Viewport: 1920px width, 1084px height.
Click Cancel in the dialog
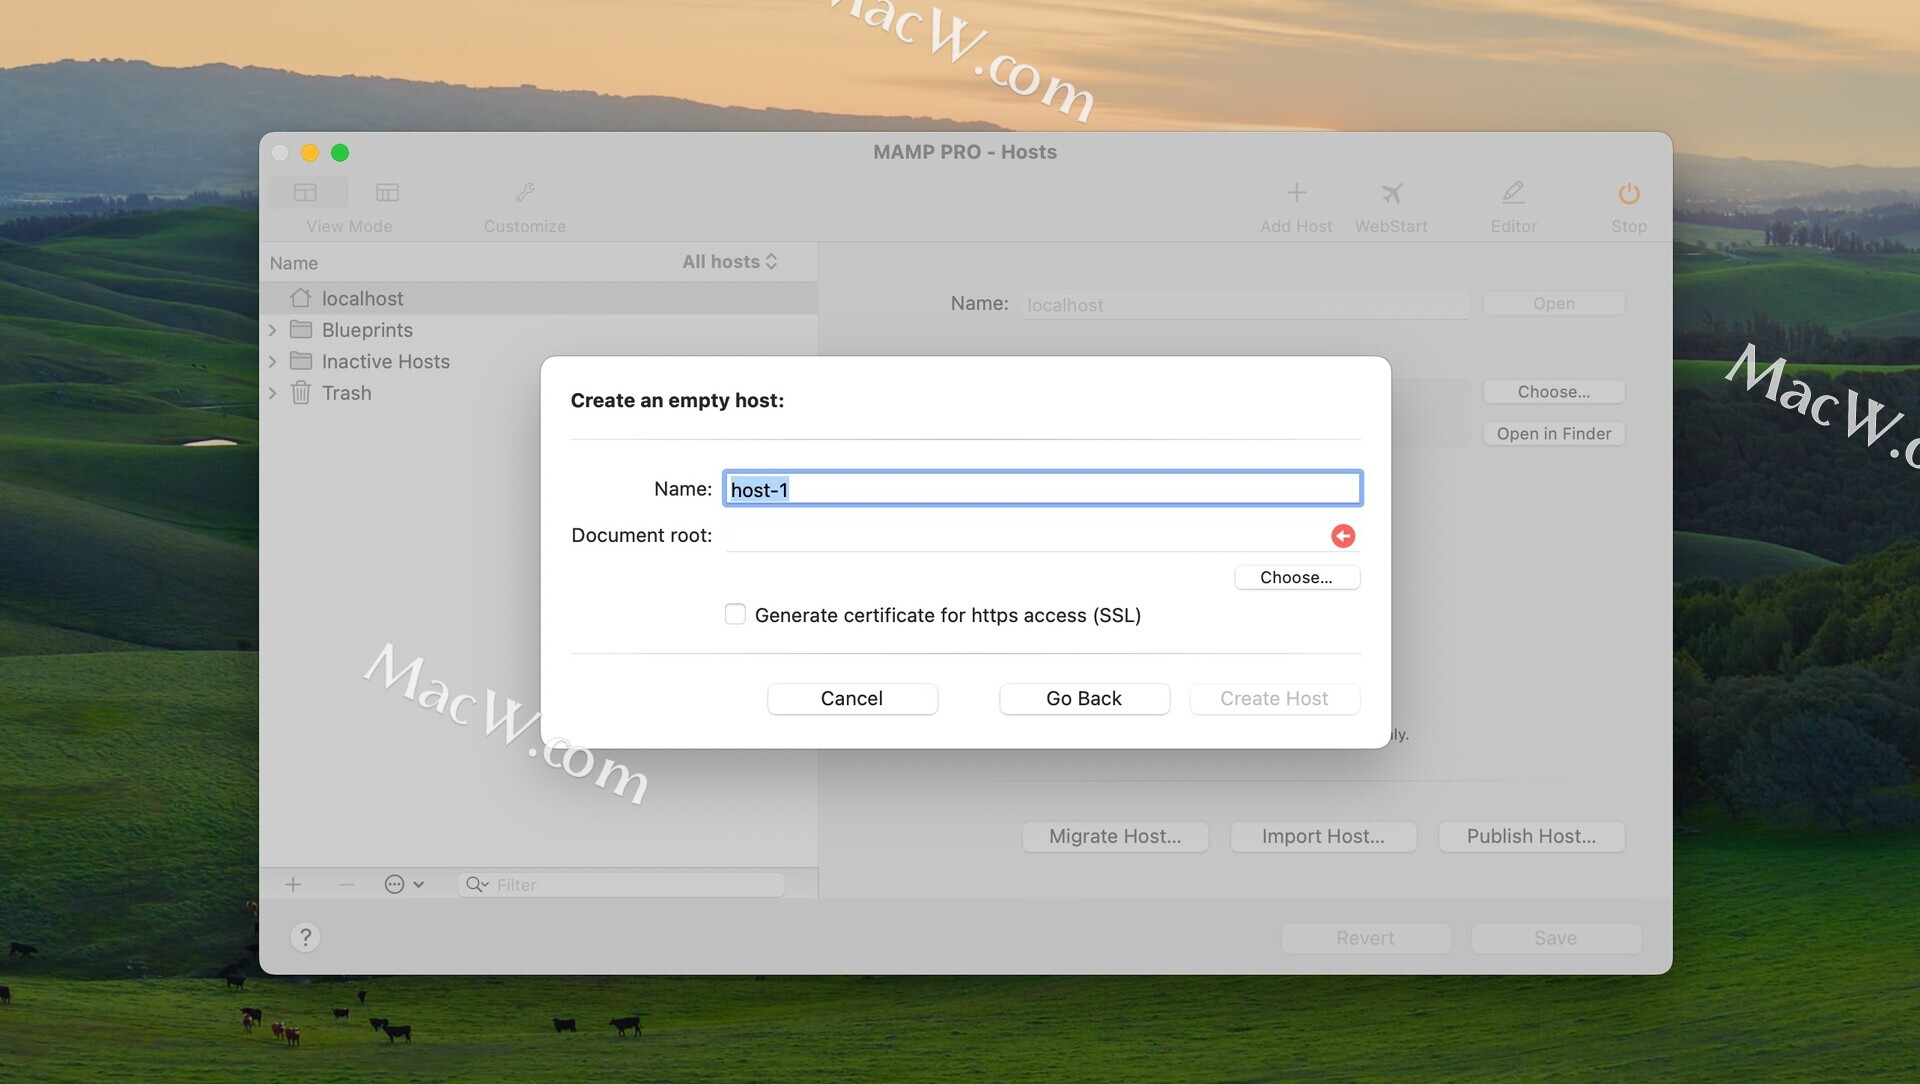pos(852,698)
